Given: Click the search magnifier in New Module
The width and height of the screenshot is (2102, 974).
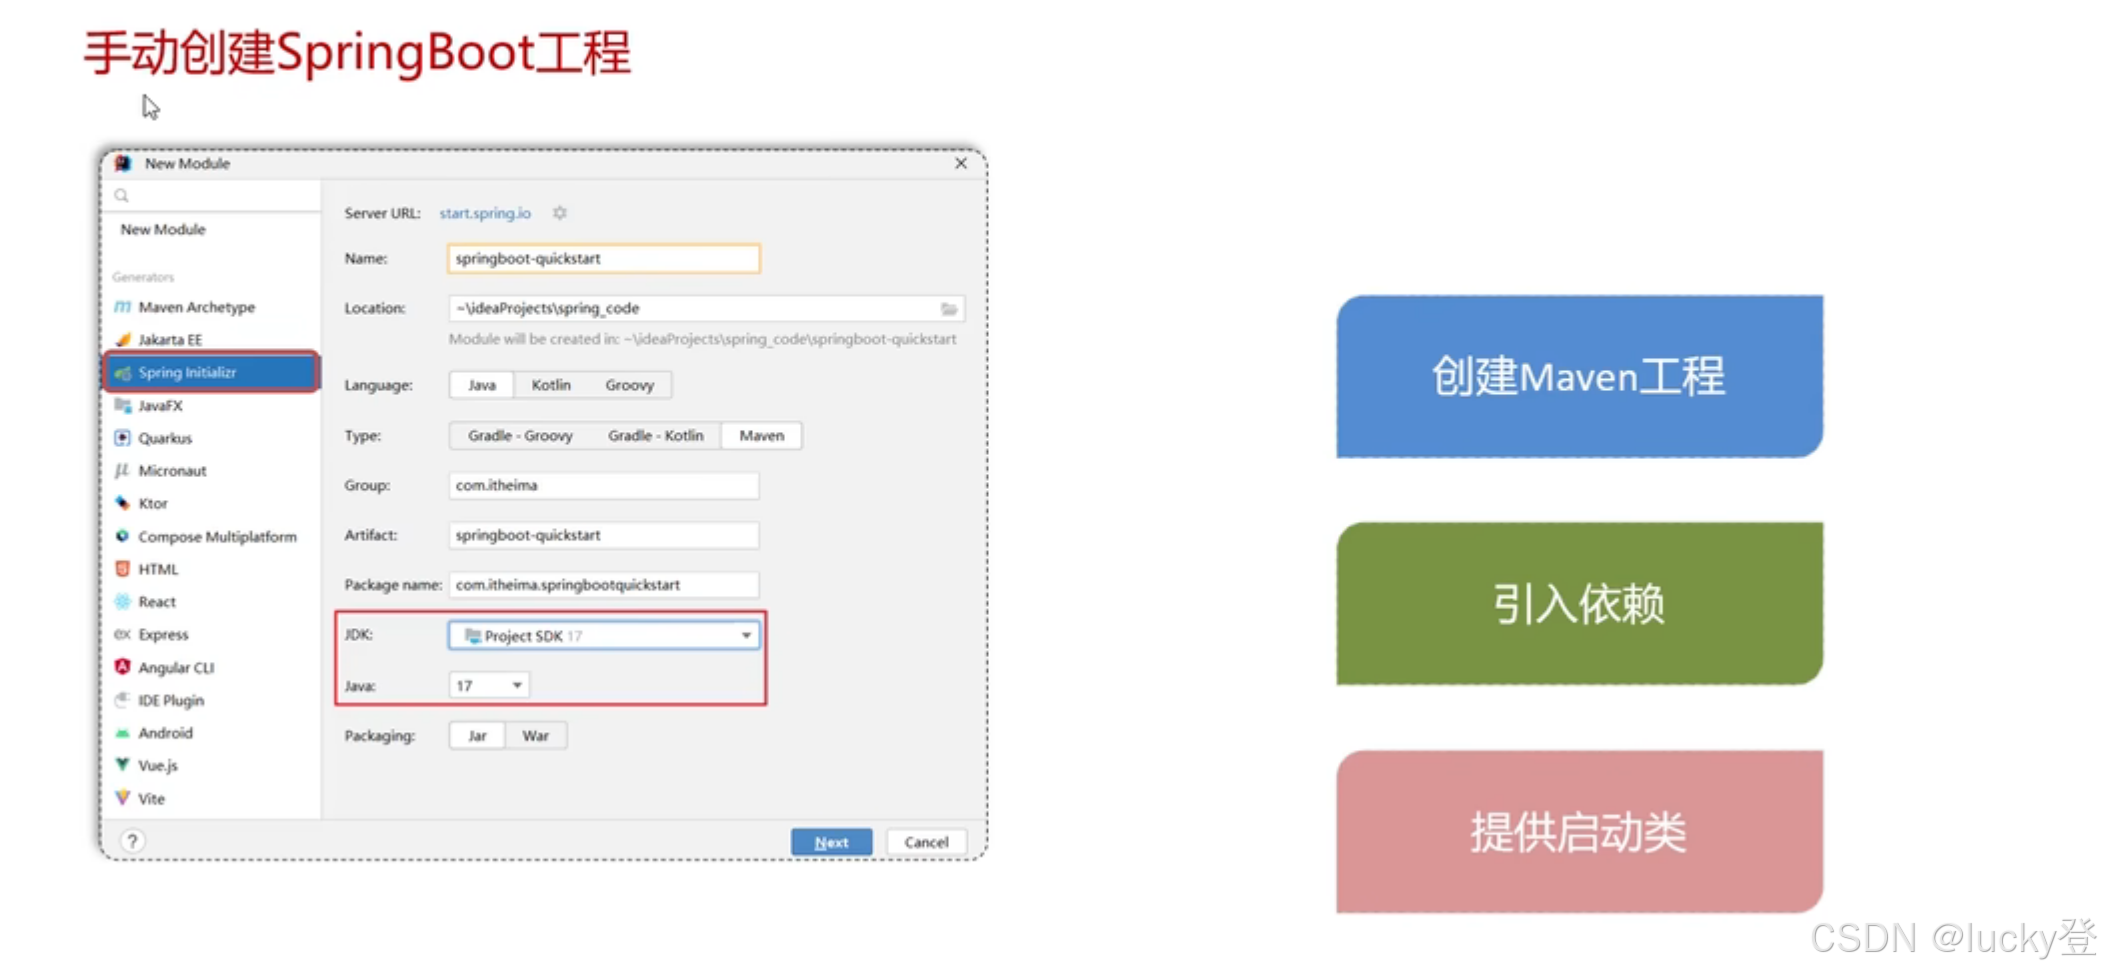Looking at the screenshot, I should tap(121, 196).
